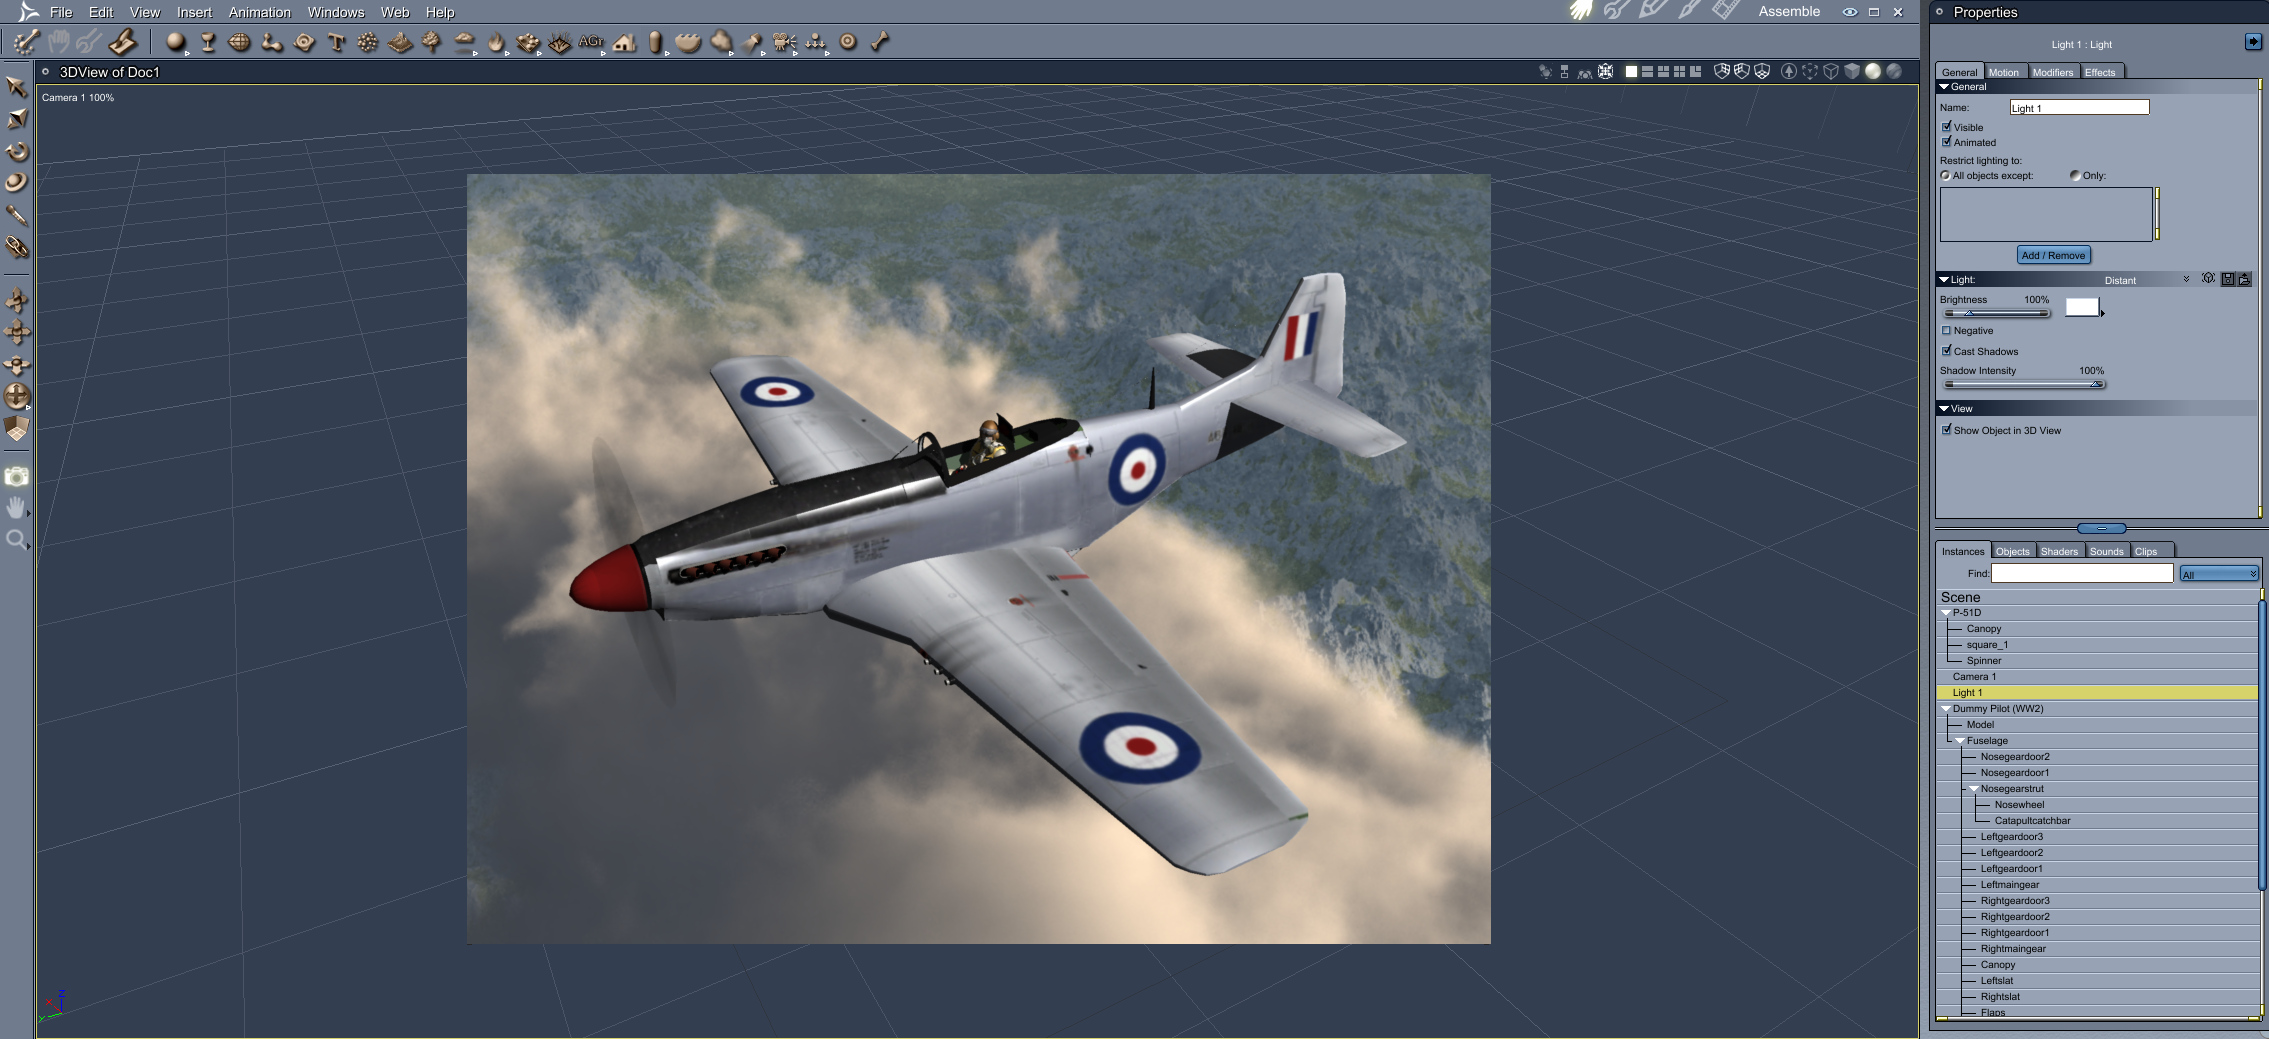Toggle the Animated checkbox
The image size is (2269, 1039).
[1947, 142]
